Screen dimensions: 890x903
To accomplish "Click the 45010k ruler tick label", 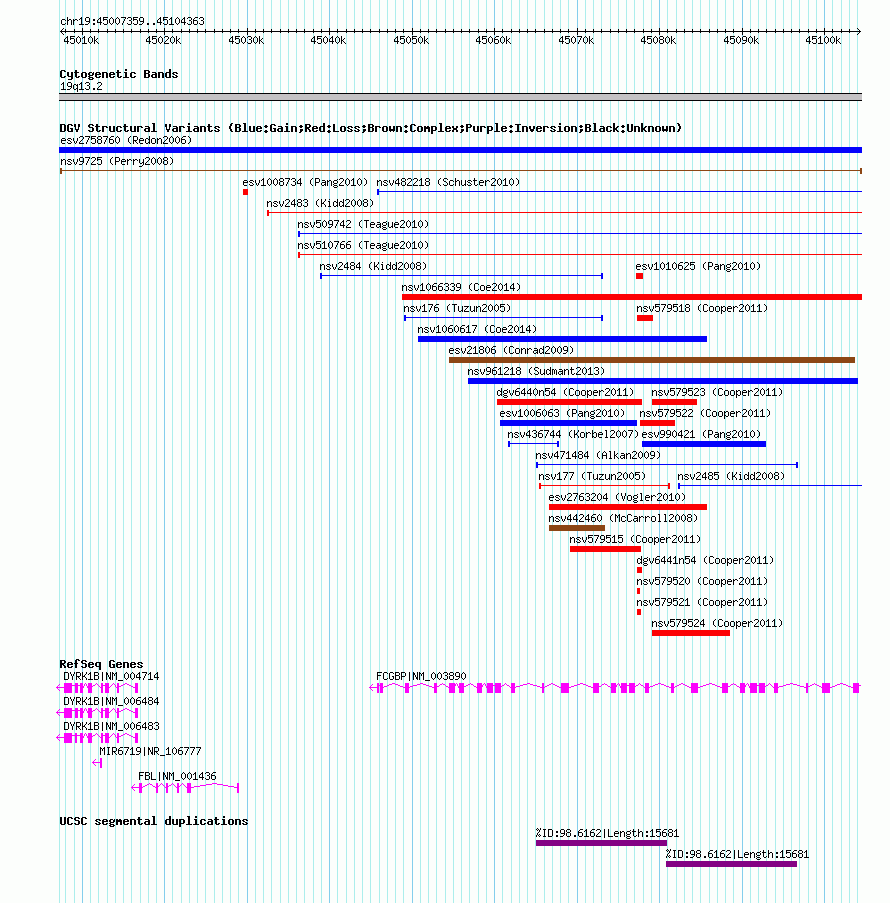I will [x=81, y=40].
